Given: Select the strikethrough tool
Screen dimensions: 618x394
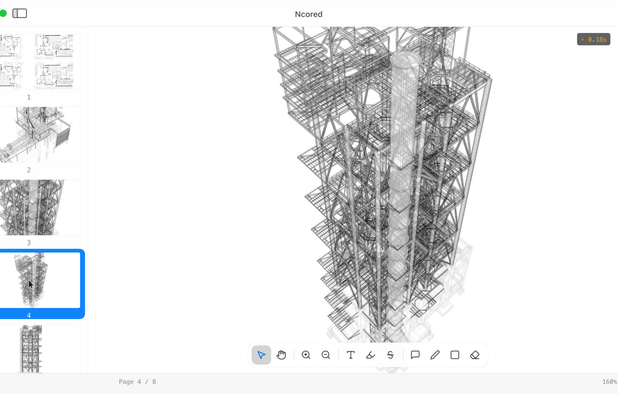Looking at the screenshot, I should 391,355.
